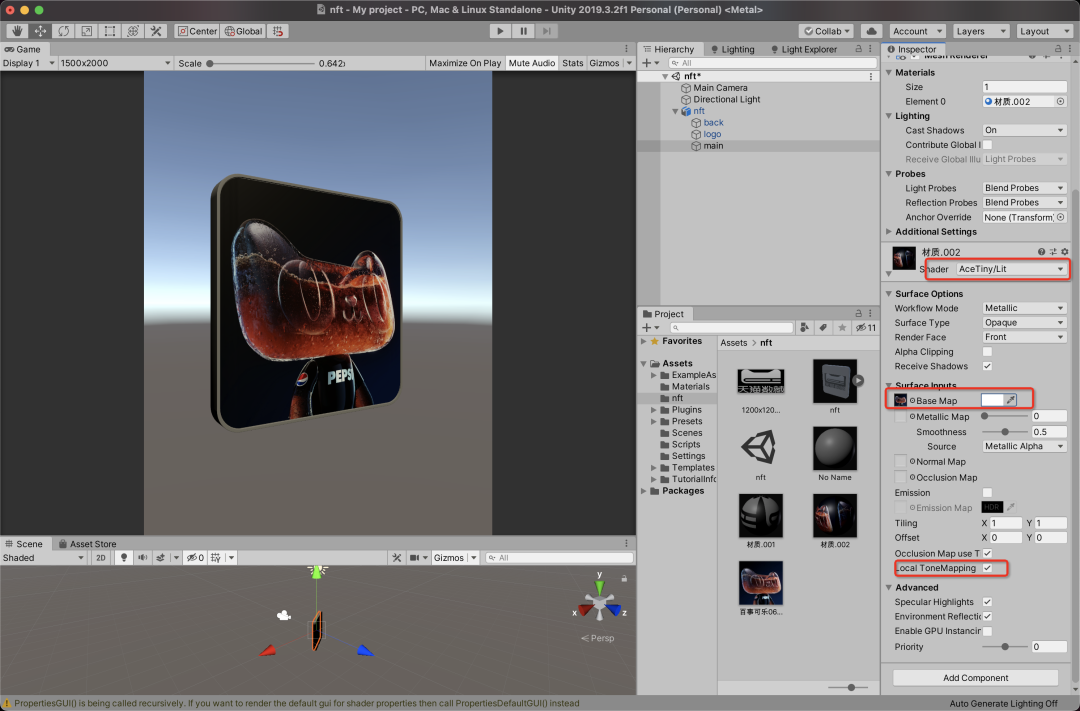
Task: Select the Scale tool
Action: (x=87, y=31)
